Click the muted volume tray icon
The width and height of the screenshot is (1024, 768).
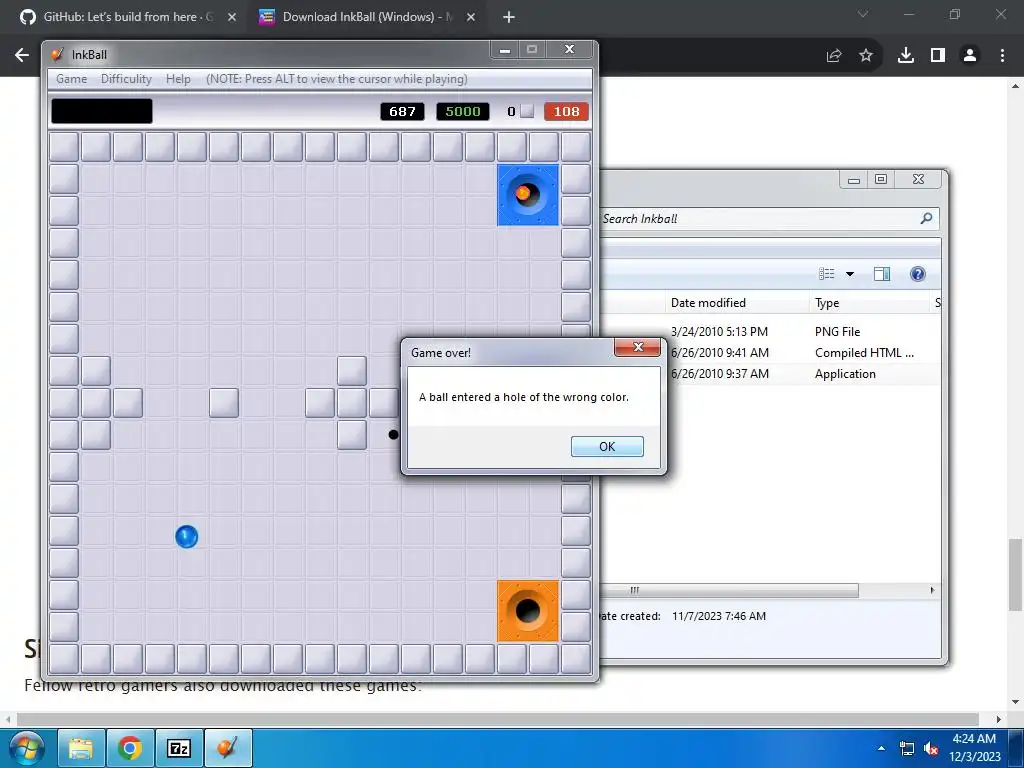click(x=931, y=748)
